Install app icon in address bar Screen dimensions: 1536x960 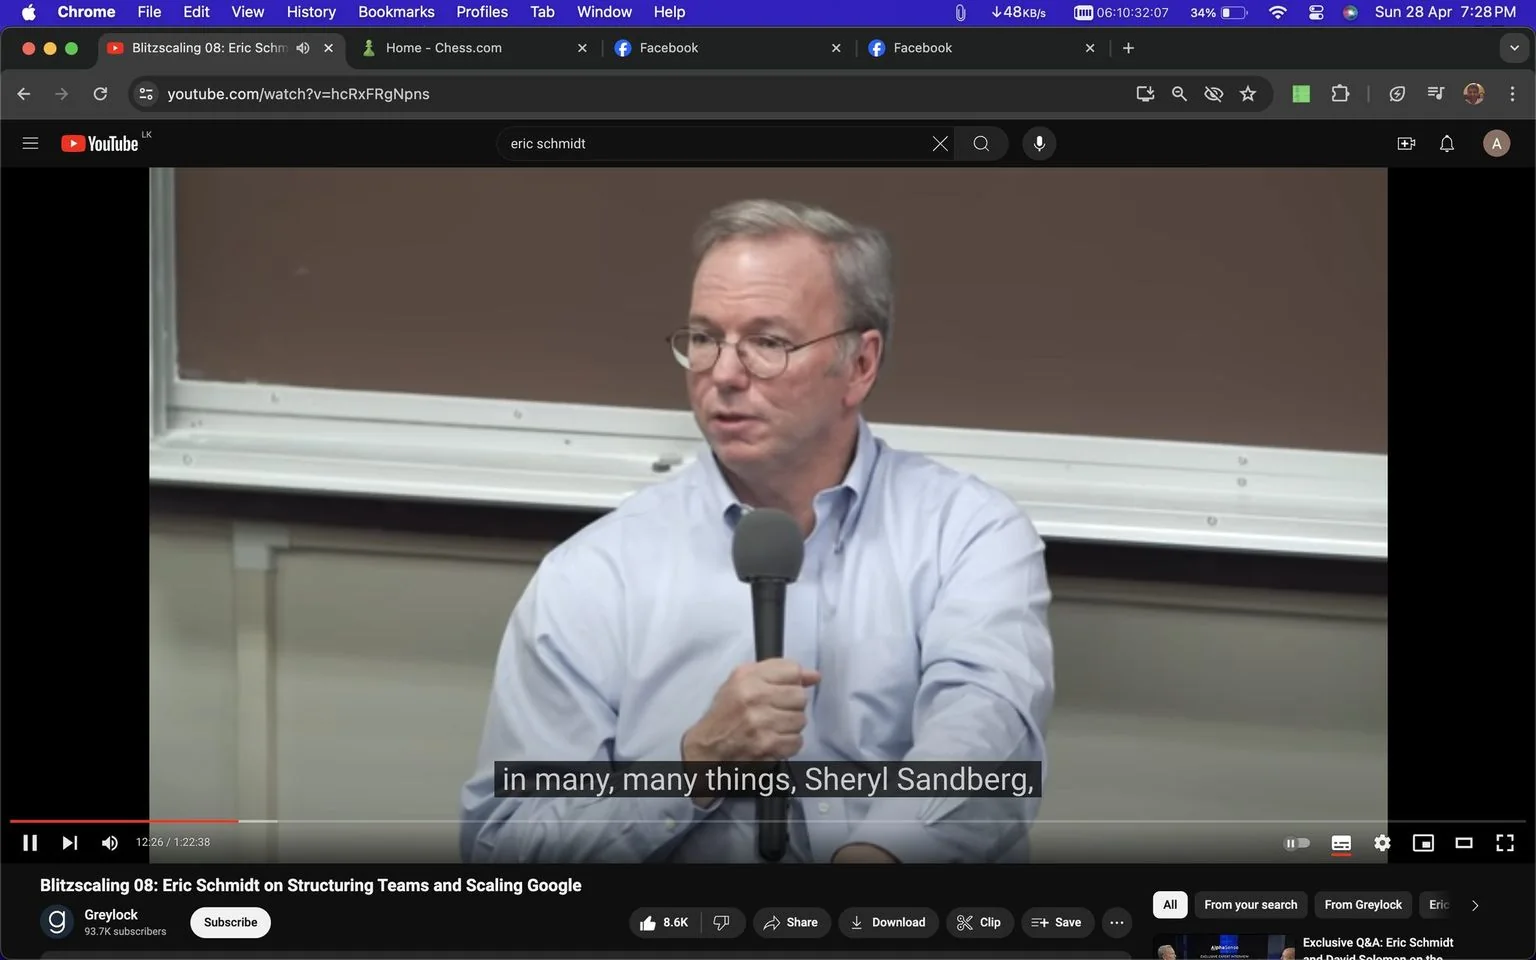(1145, 94)
